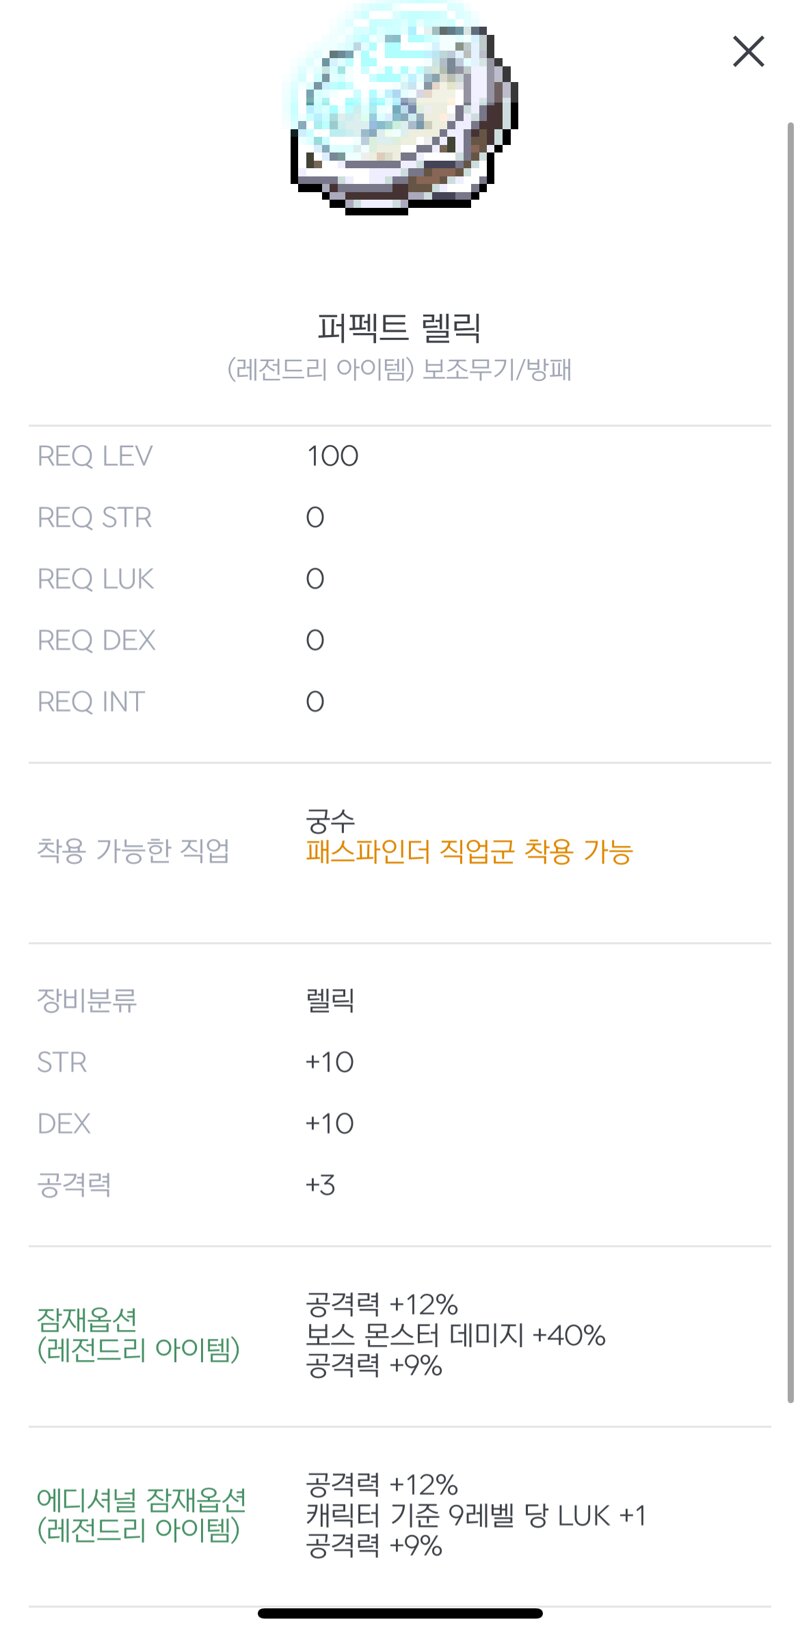Tap the home indicator bar at bottom
Screen dimensions: 800x1635
click(x=400, y=1613)
